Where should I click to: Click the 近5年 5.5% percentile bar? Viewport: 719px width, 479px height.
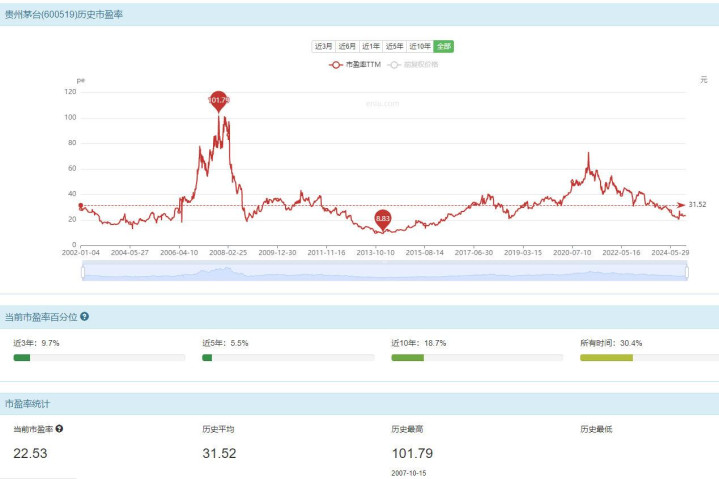pos(288,358)
